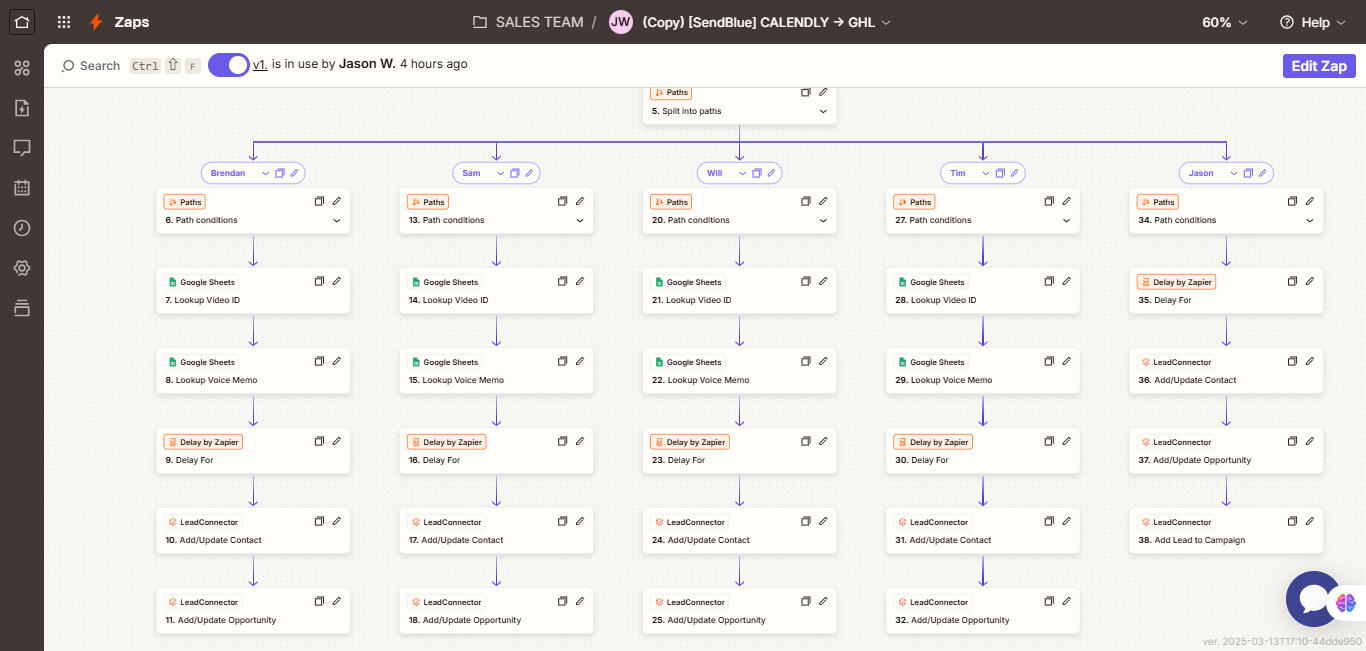Click the calendar icon in left sidebar
The width and height of the screenshot is (1366, 651).
22,188
